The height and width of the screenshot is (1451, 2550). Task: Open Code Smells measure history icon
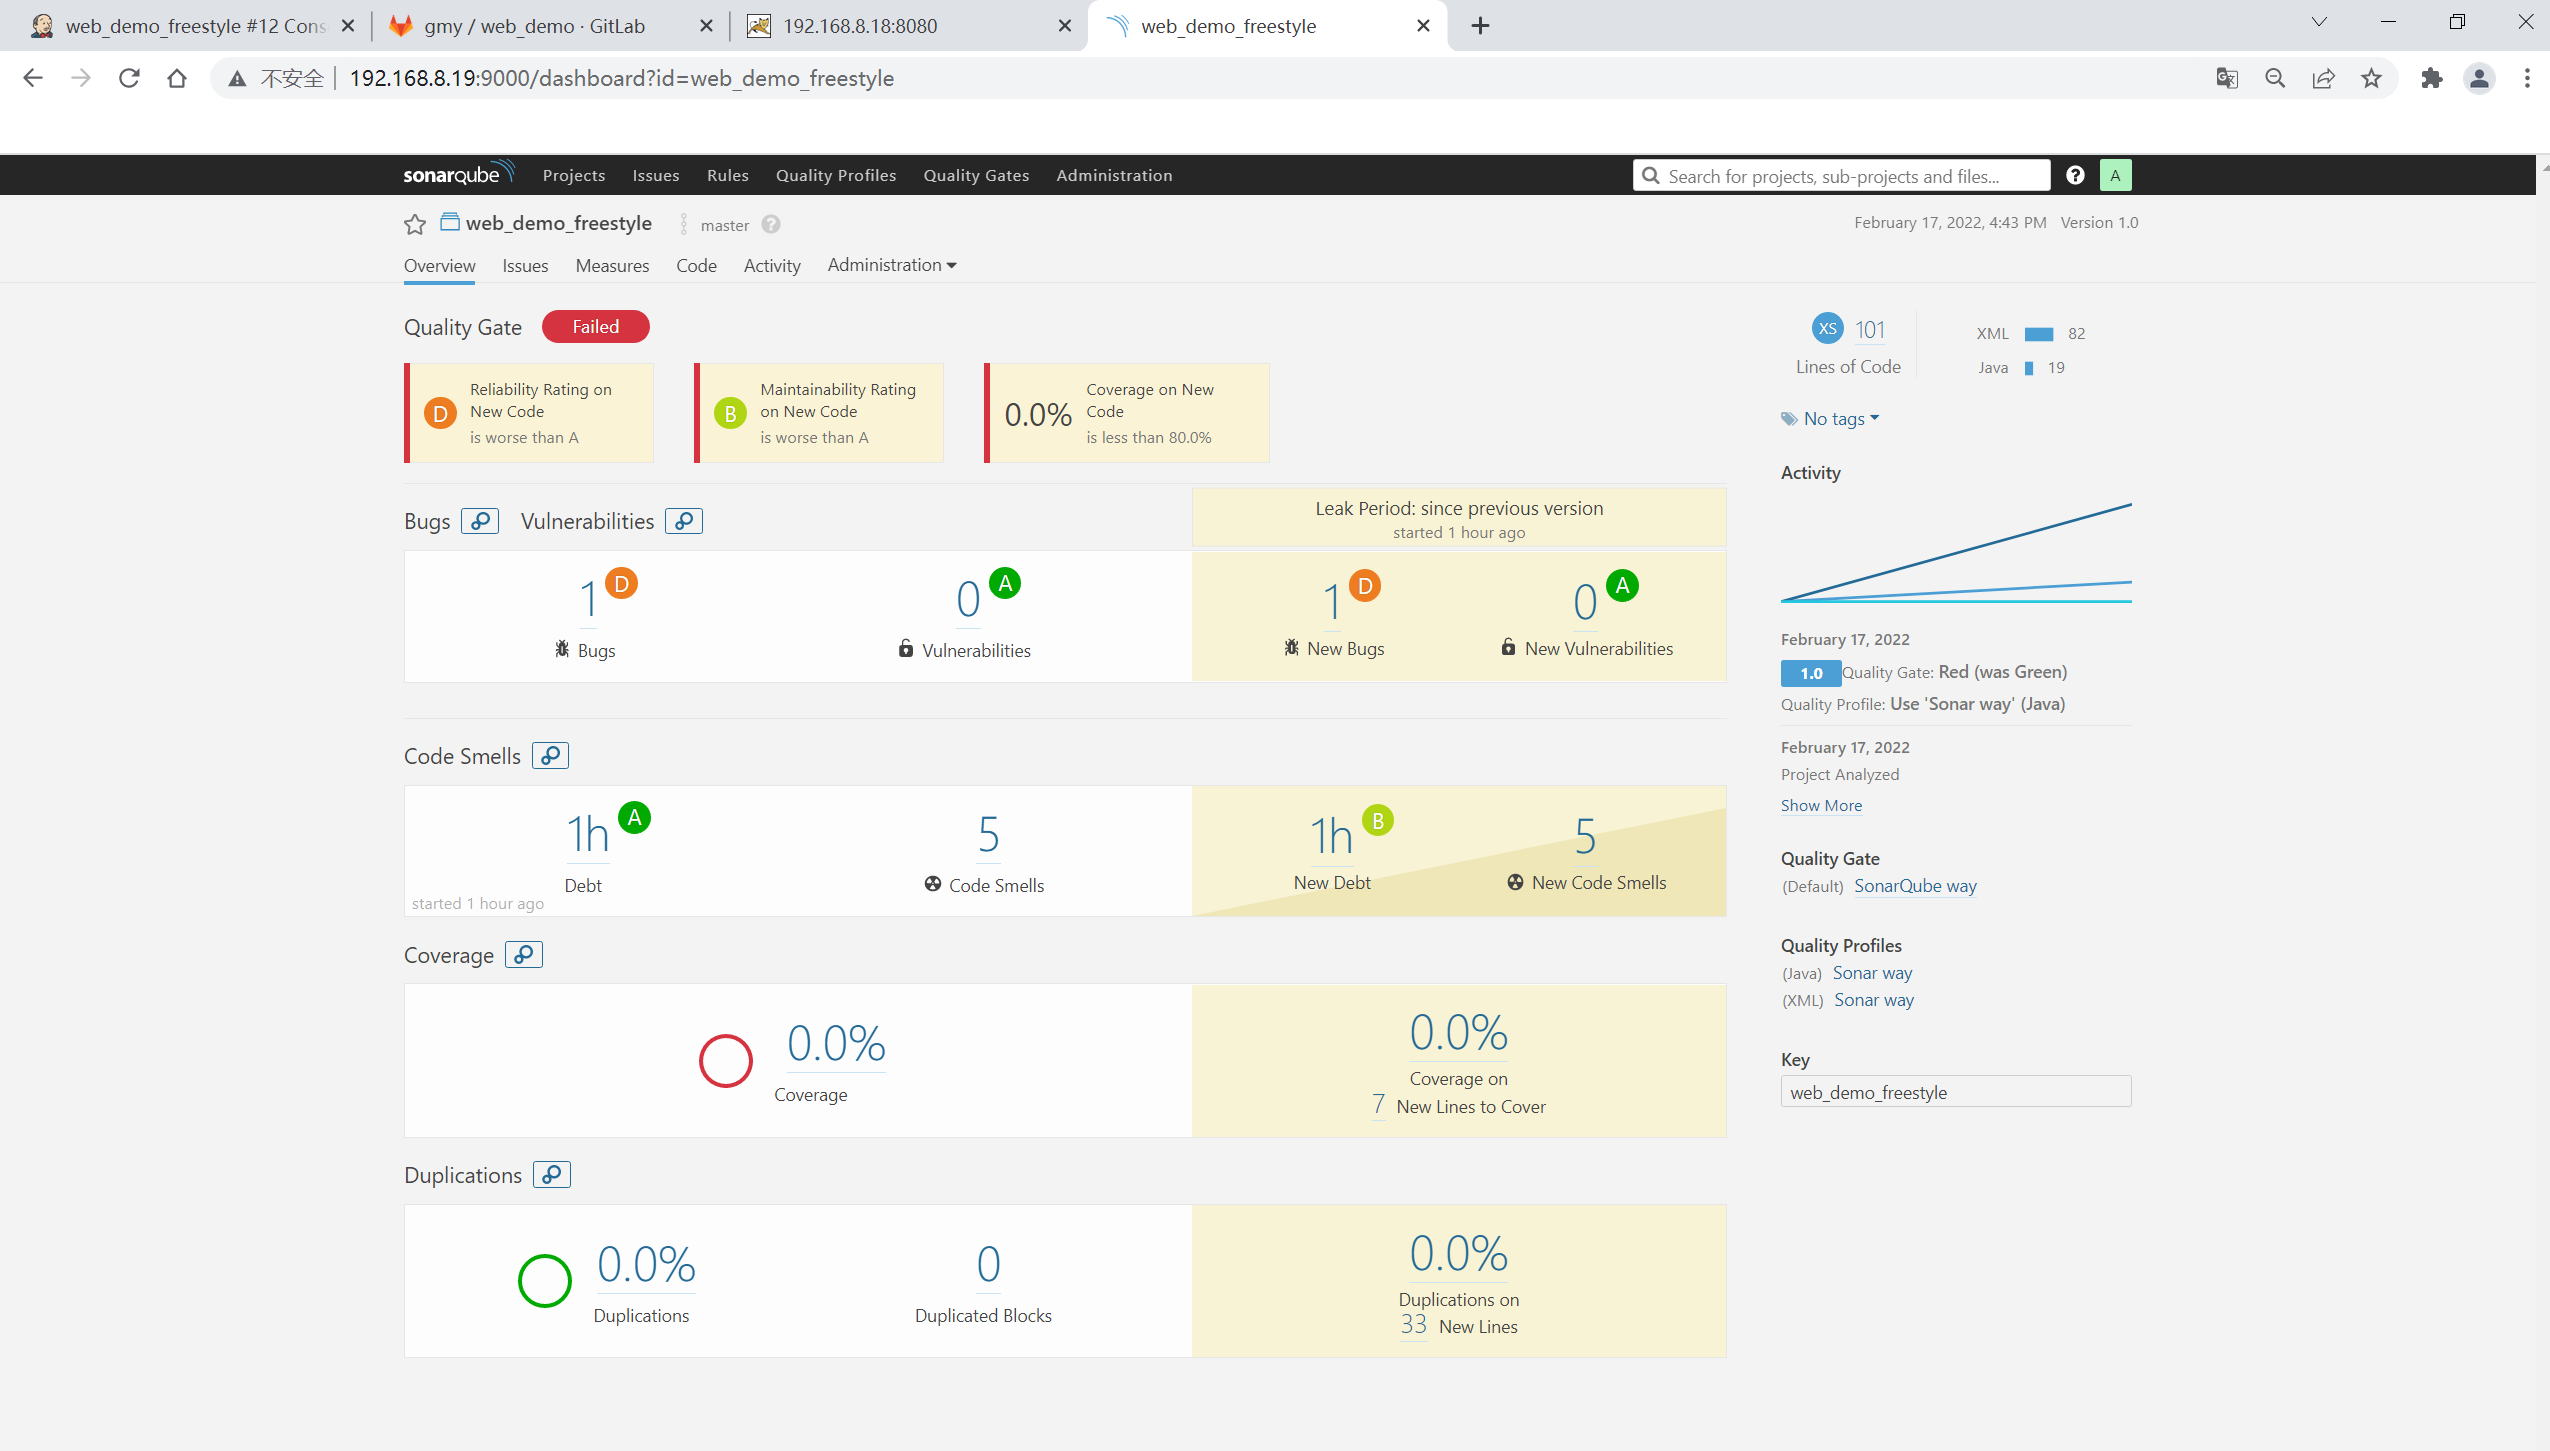pos(550,756)
